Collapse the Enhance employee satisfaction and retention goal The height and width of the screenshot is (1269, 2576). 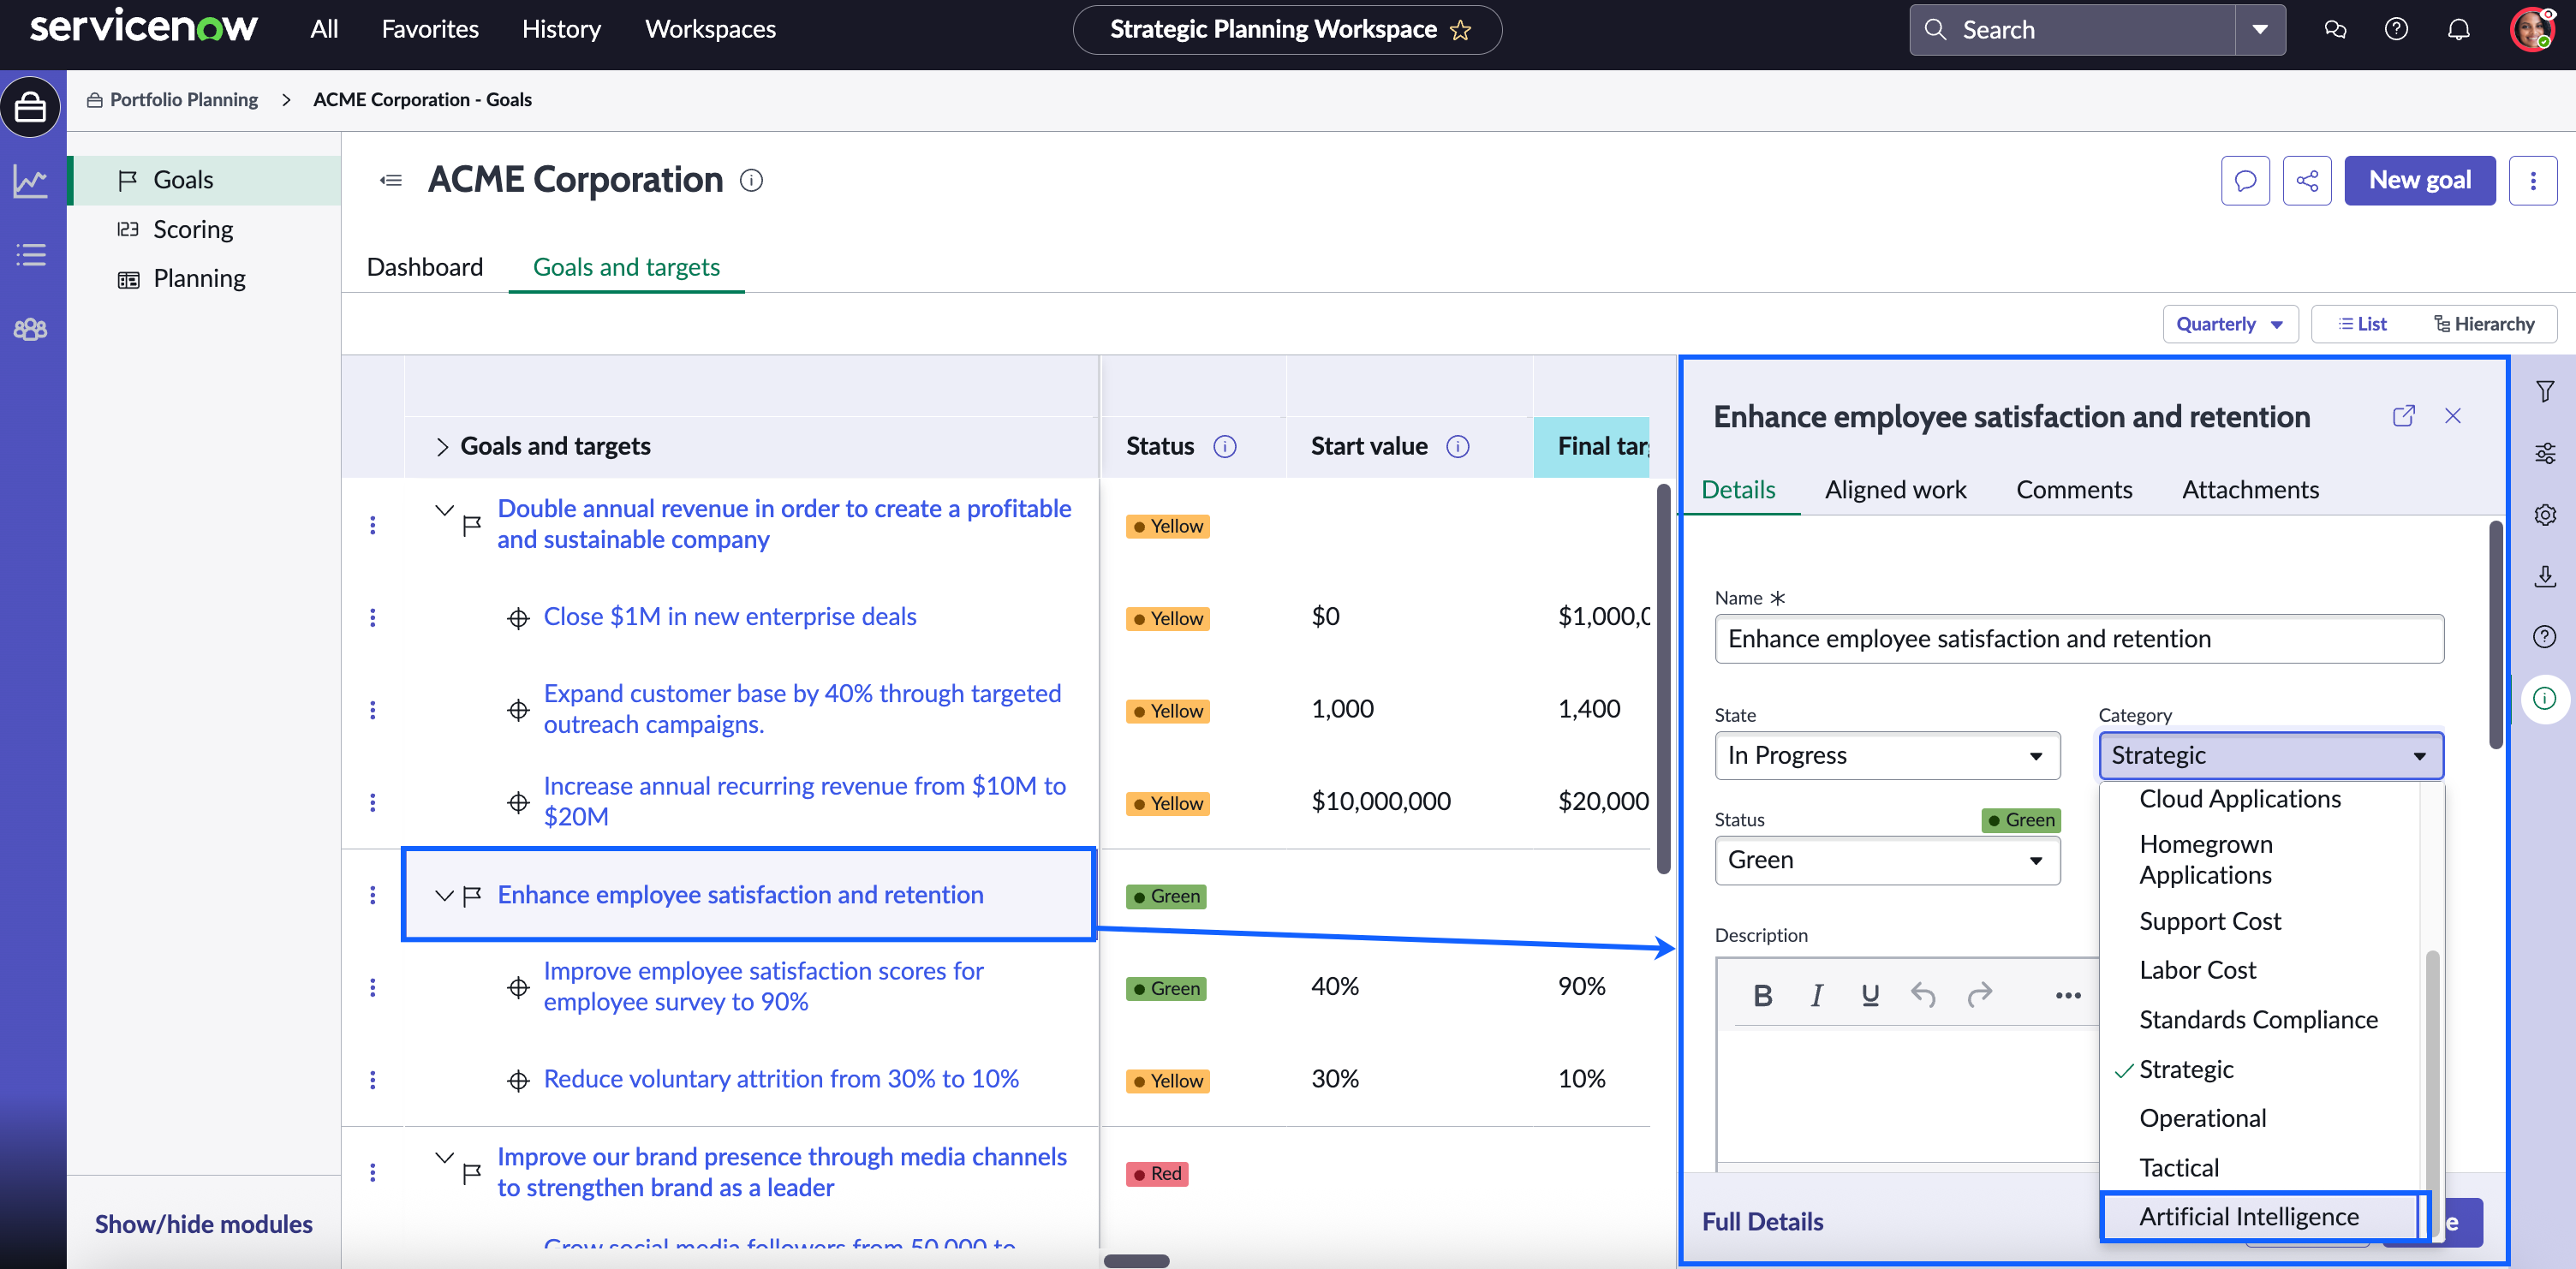pyautogui.click(x=445, y=895)
